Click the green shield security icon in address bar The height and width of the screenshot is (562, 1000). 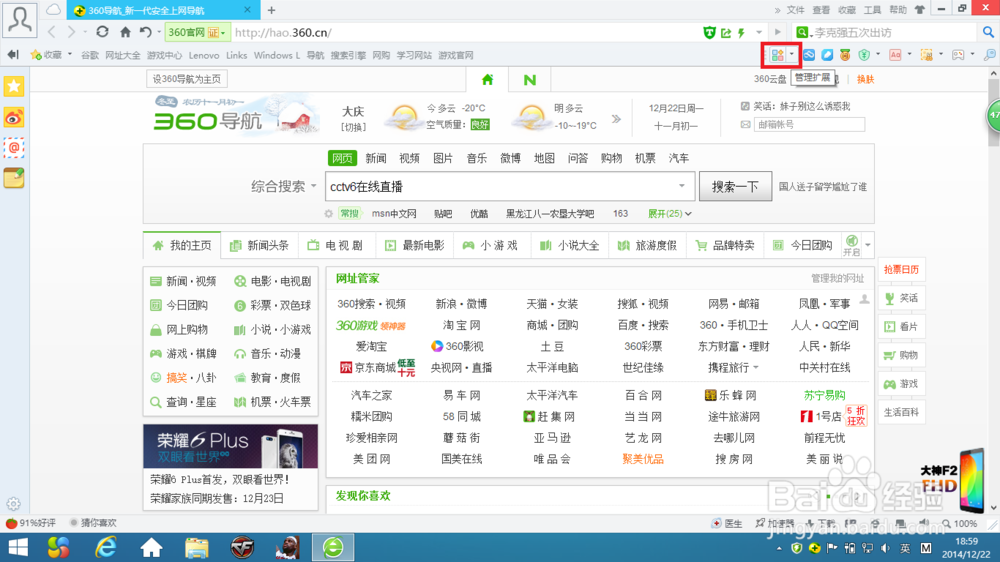pos(709,33)
